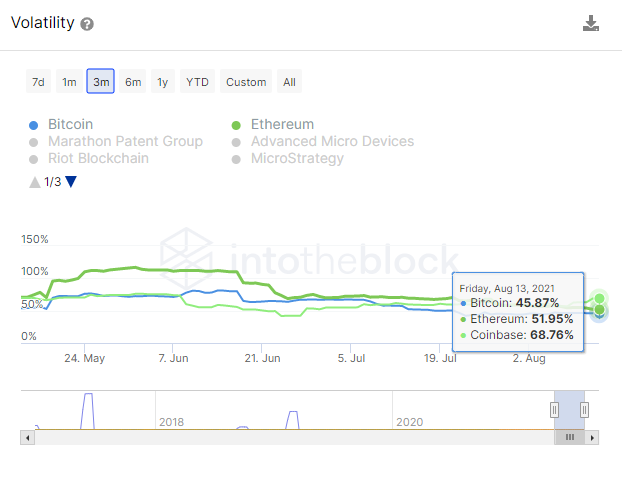Image resolution: width=622 pixels, height=493 pixels.
Task: Go to next legend page arrow
Action: pos(71,182)
